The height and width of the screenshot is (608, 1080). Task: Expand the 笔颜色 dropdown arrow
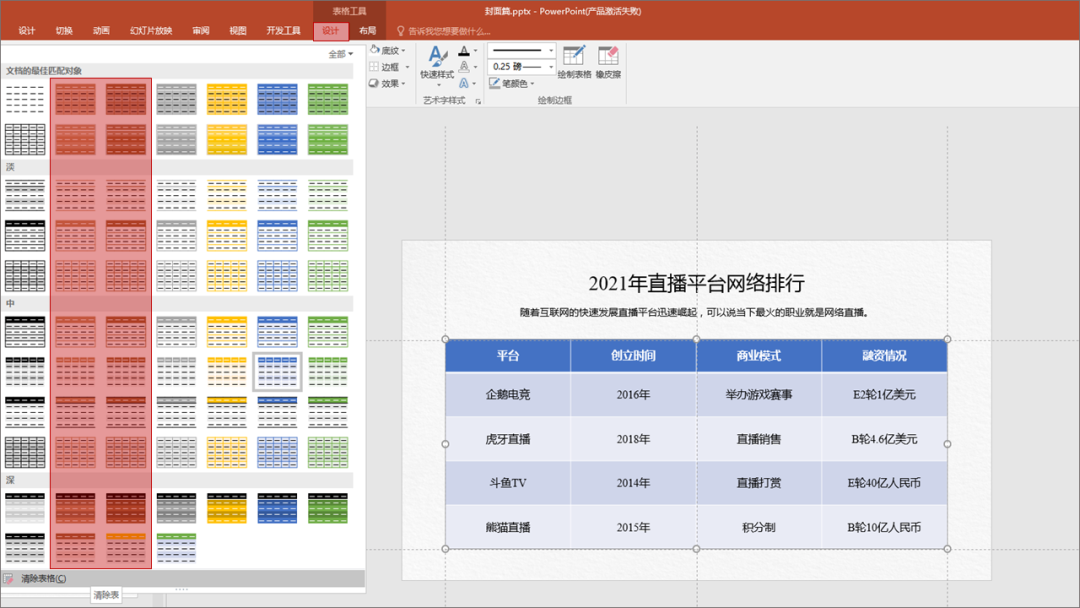click(x=532, y=83)
